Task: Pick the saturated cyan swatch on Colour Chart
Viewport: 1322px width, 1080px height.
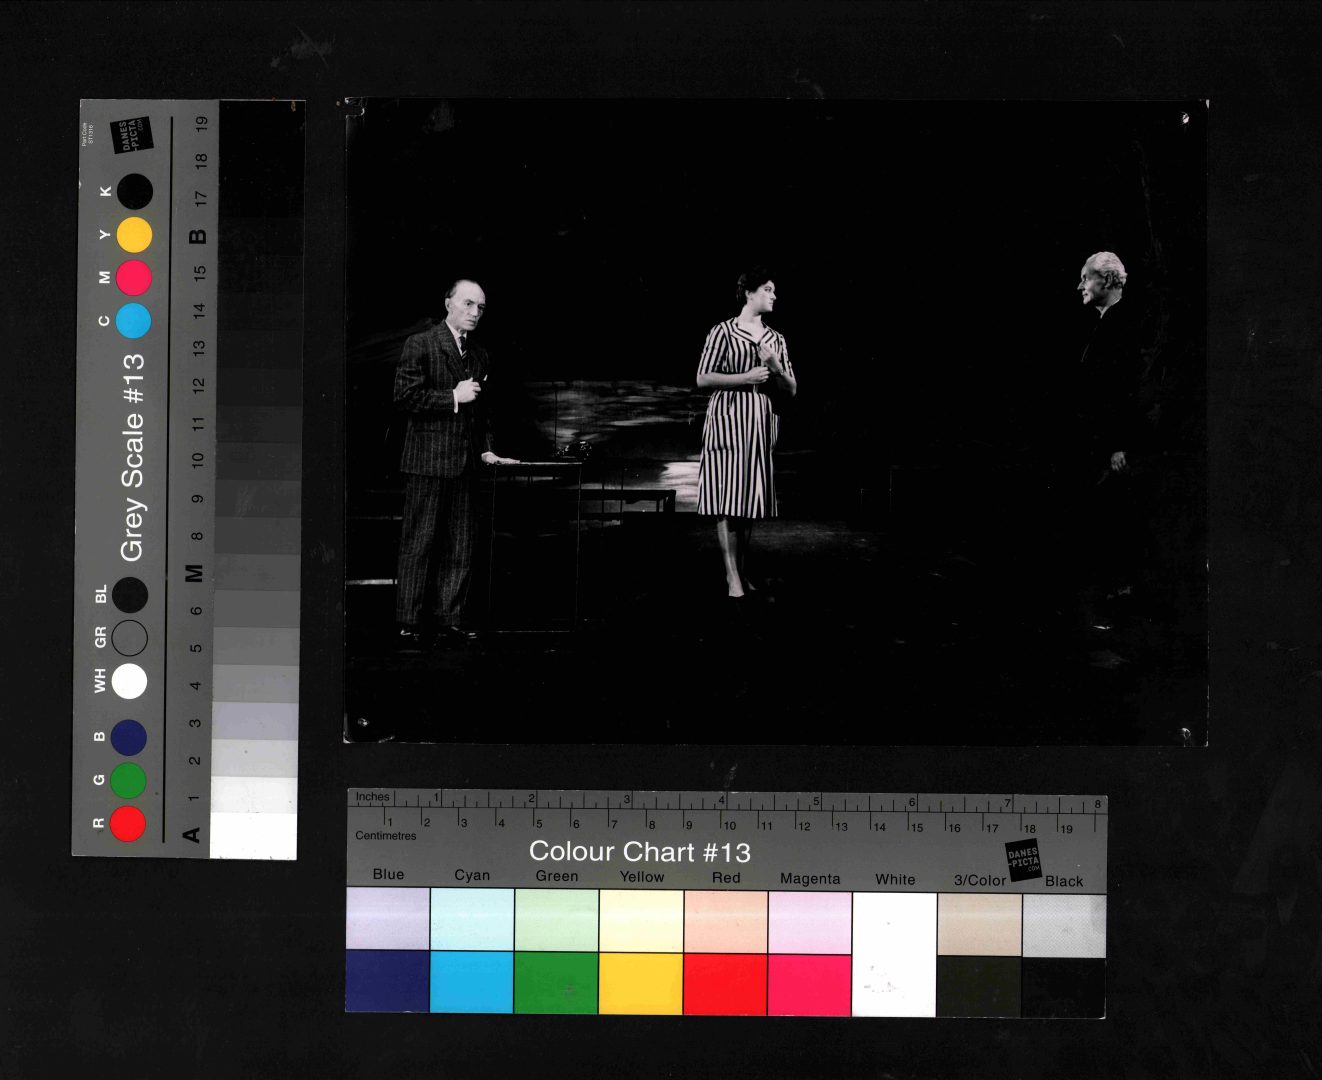Action: 472,983
